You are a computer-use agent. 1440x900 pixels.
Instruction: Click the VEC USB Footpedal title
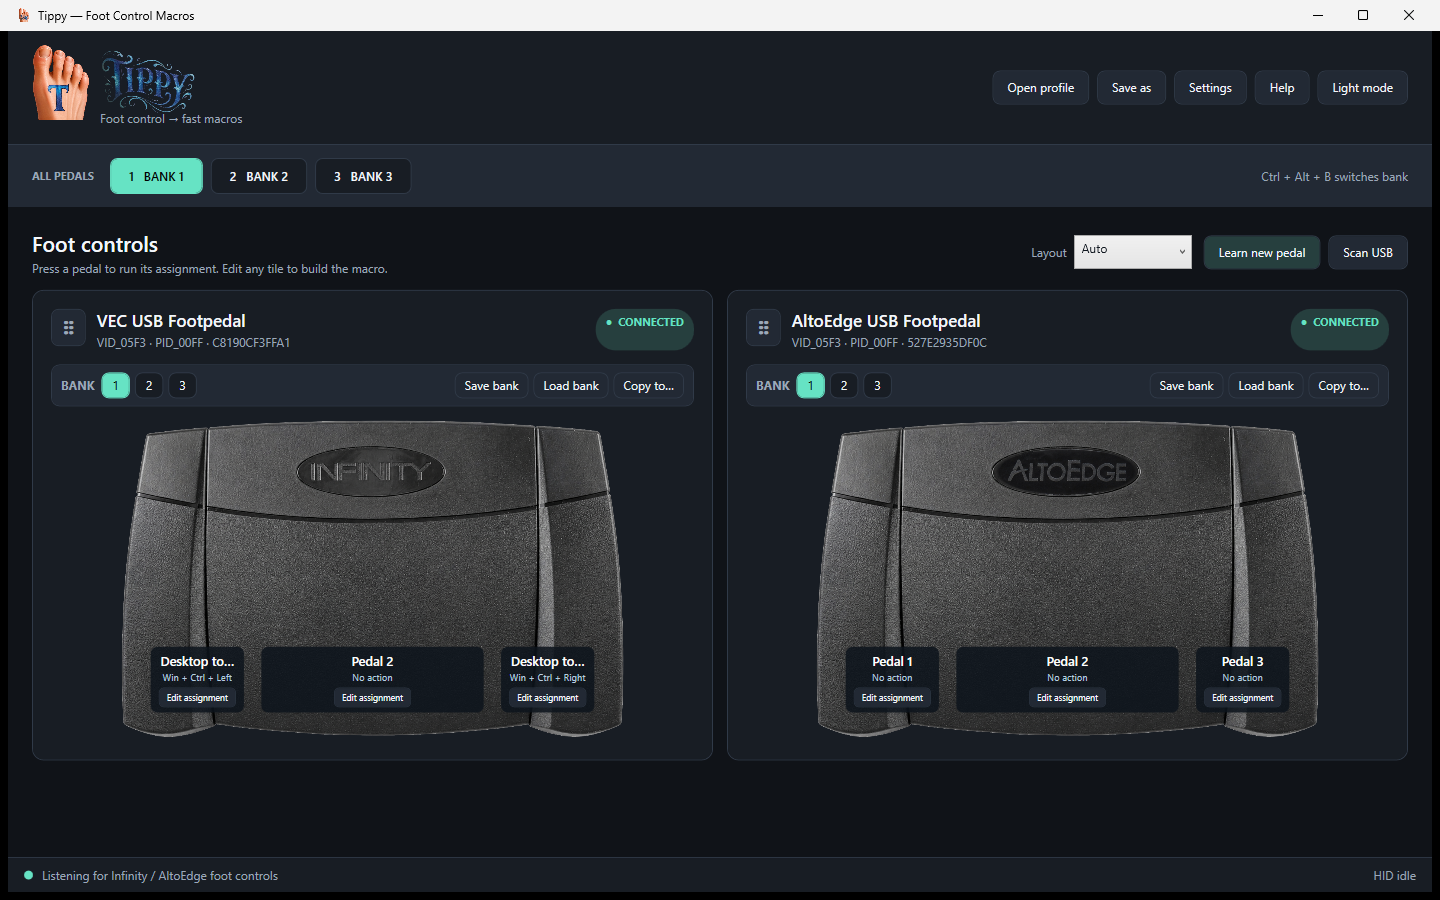(x=171, y=321)
